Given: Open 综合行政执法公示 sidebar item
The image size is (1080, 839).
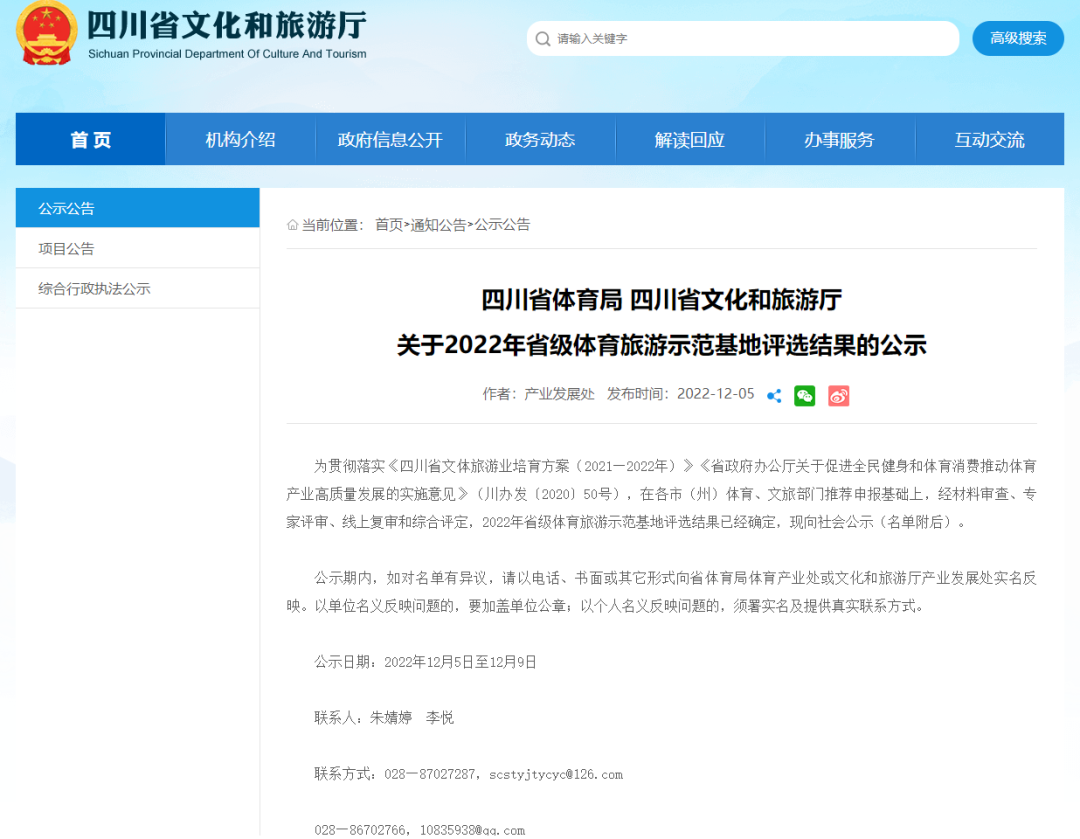Looking at the screenshot, I should point(94,289).
